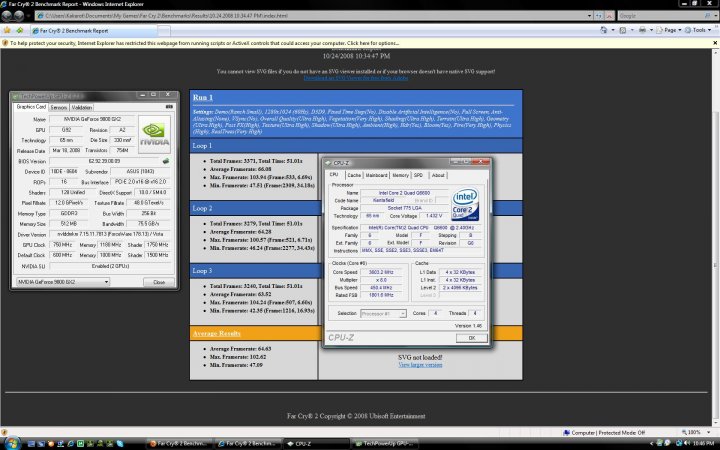This screenshot has width=720, height=450.
Task: Click the vertical page scrollbar
Action: click(715, 236)
